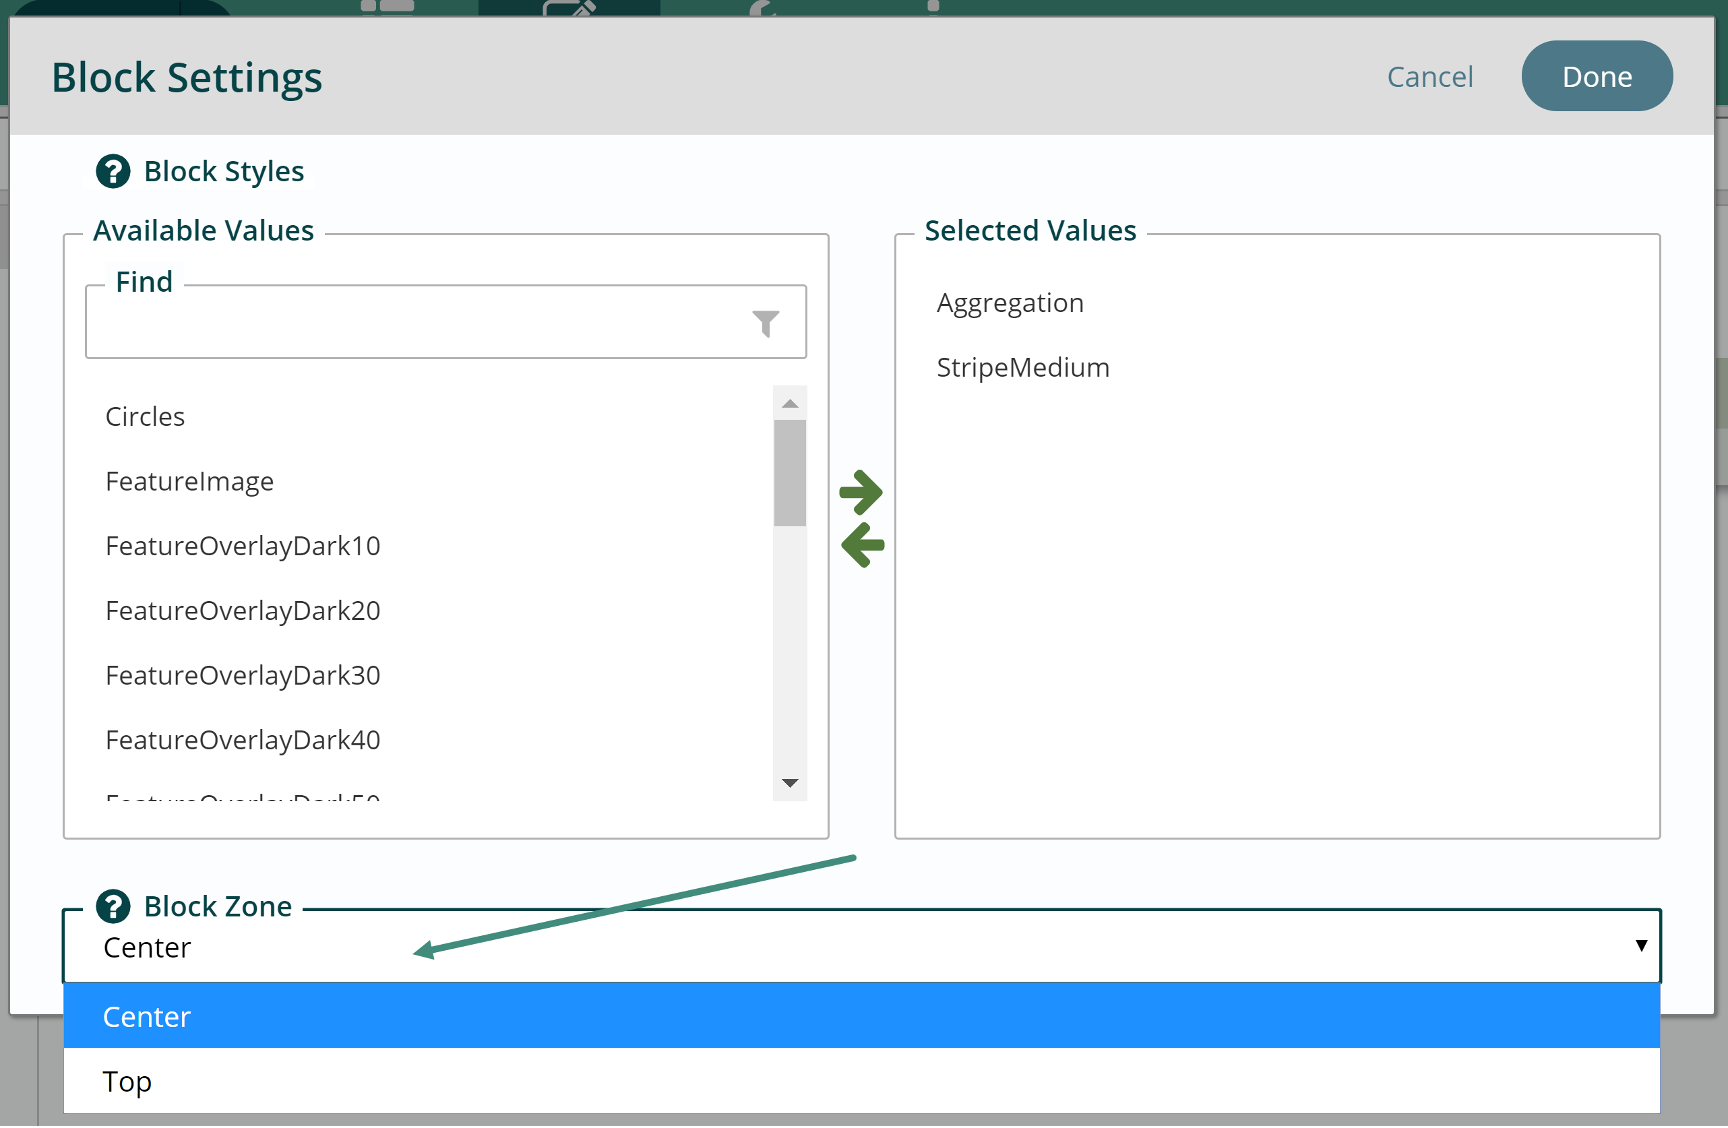Focus the Find input field
The image size is (1728, 1128).
[446, 323]
